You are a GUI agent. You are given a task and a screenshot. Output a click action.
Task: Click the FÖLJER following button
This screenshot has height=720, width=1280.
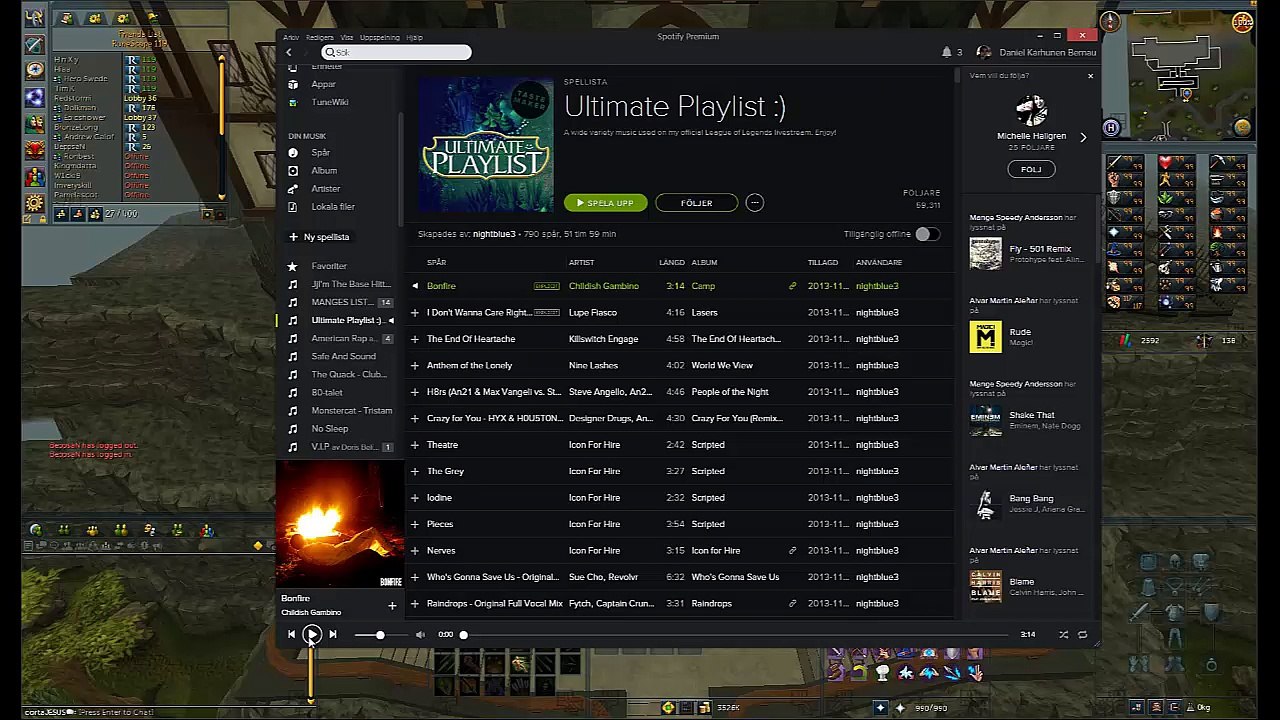click(x=697, y=203)
